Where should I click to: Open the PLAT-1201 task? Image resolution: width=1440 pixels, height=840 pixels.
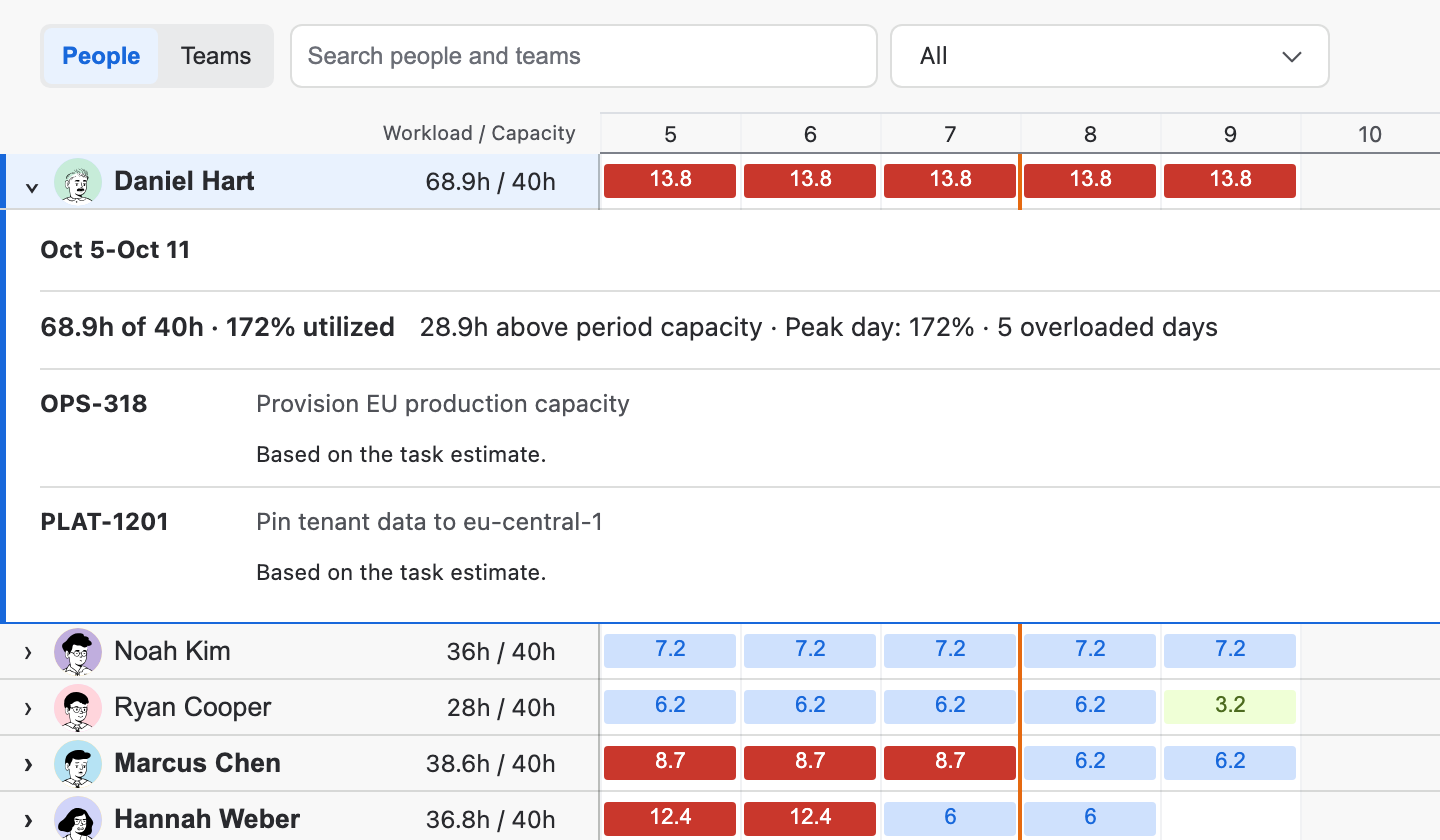click(104, 522)
